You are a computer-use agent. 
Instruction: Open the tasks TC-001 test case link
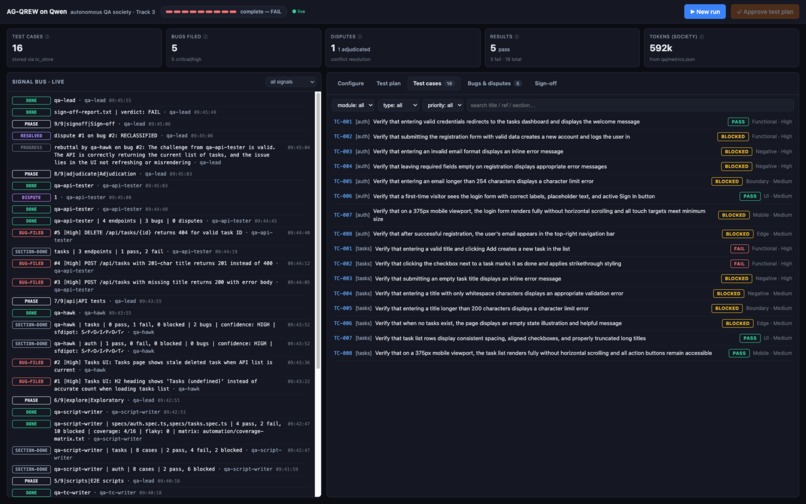pyautogui.click(x=342, y=249)
